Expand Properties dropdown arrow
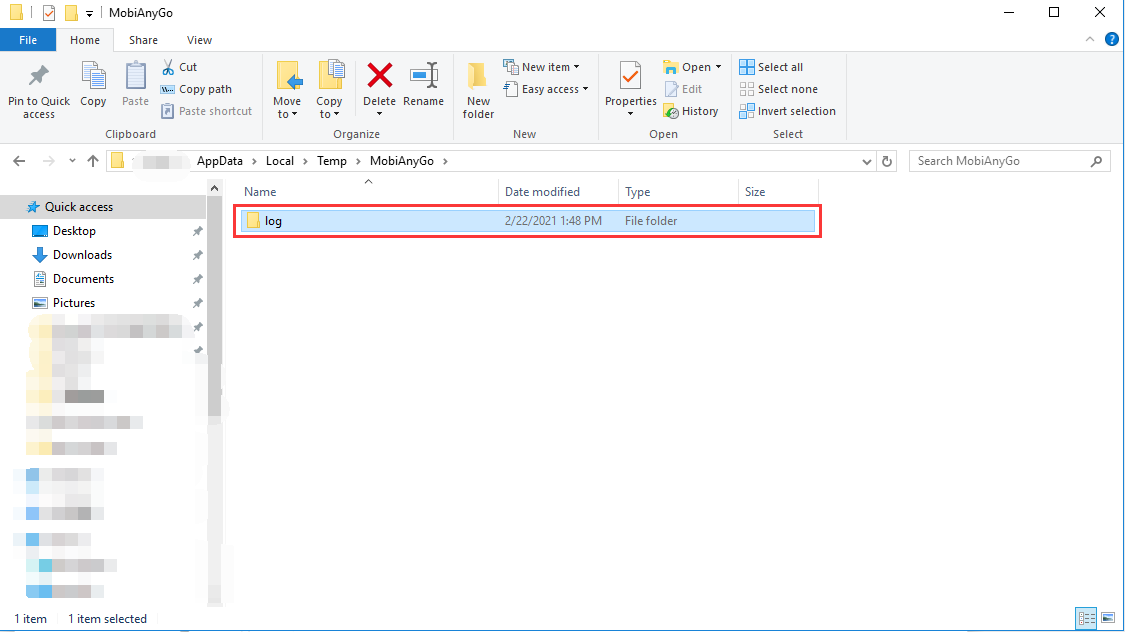 631,114
